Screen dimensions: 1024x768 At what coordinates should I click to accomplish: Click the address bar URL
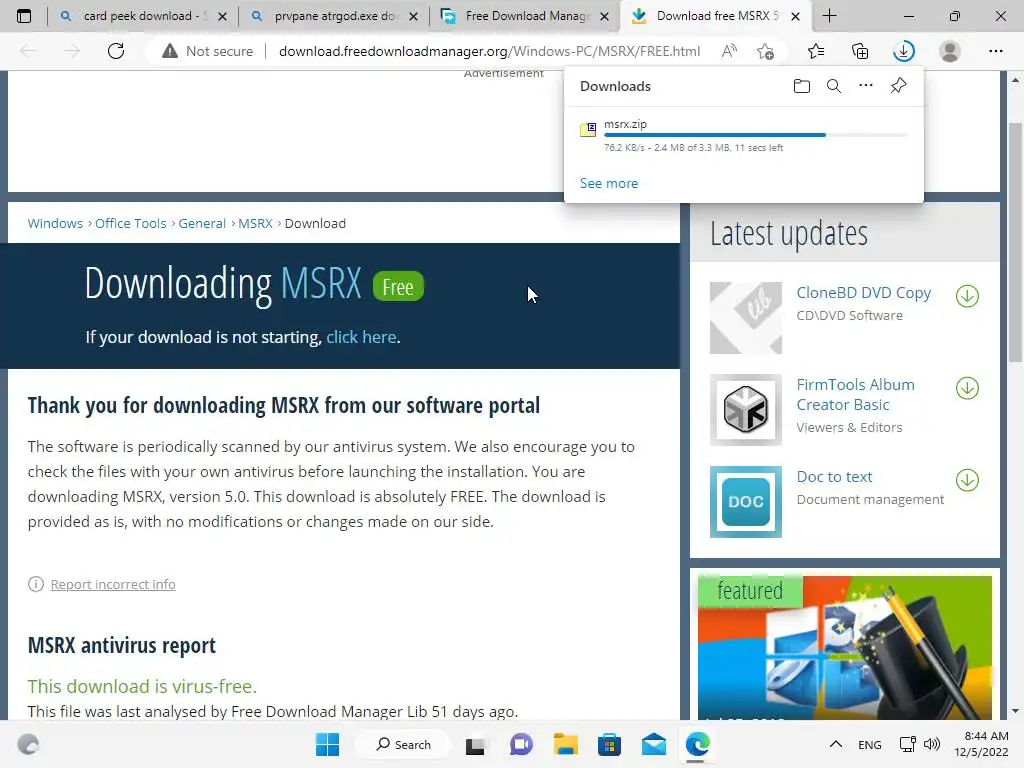[489, 51]
